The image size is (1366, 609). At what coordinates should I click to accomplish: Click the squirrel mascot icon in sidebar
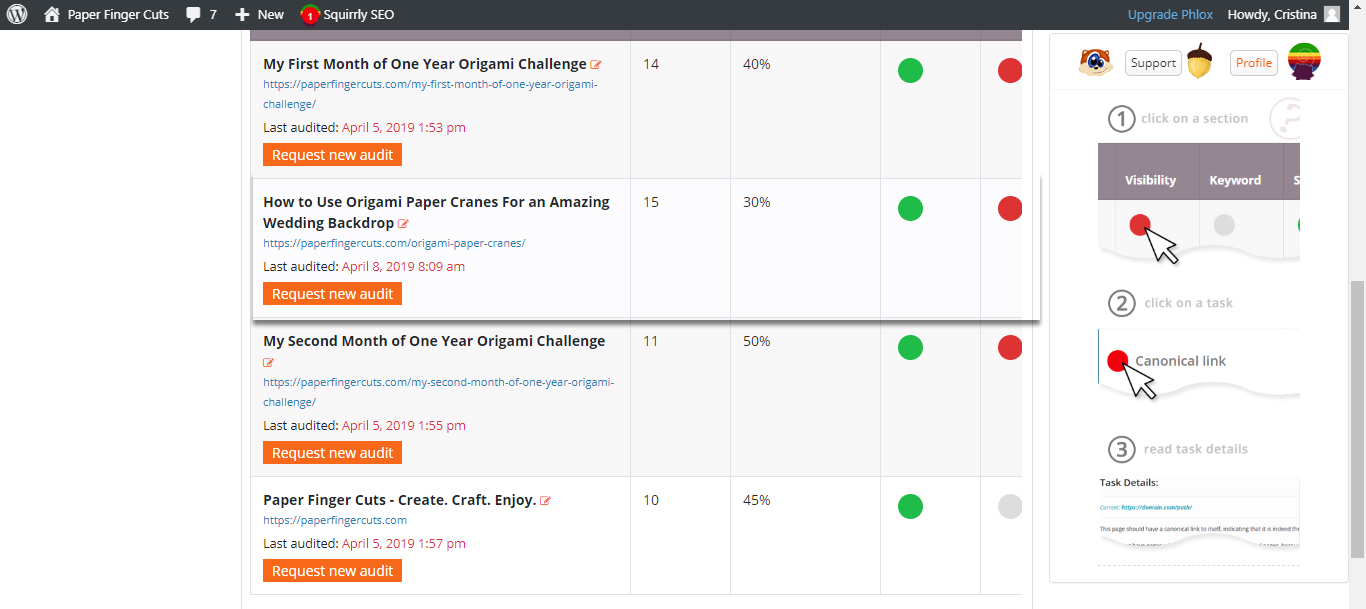(x=1096, y=62)
